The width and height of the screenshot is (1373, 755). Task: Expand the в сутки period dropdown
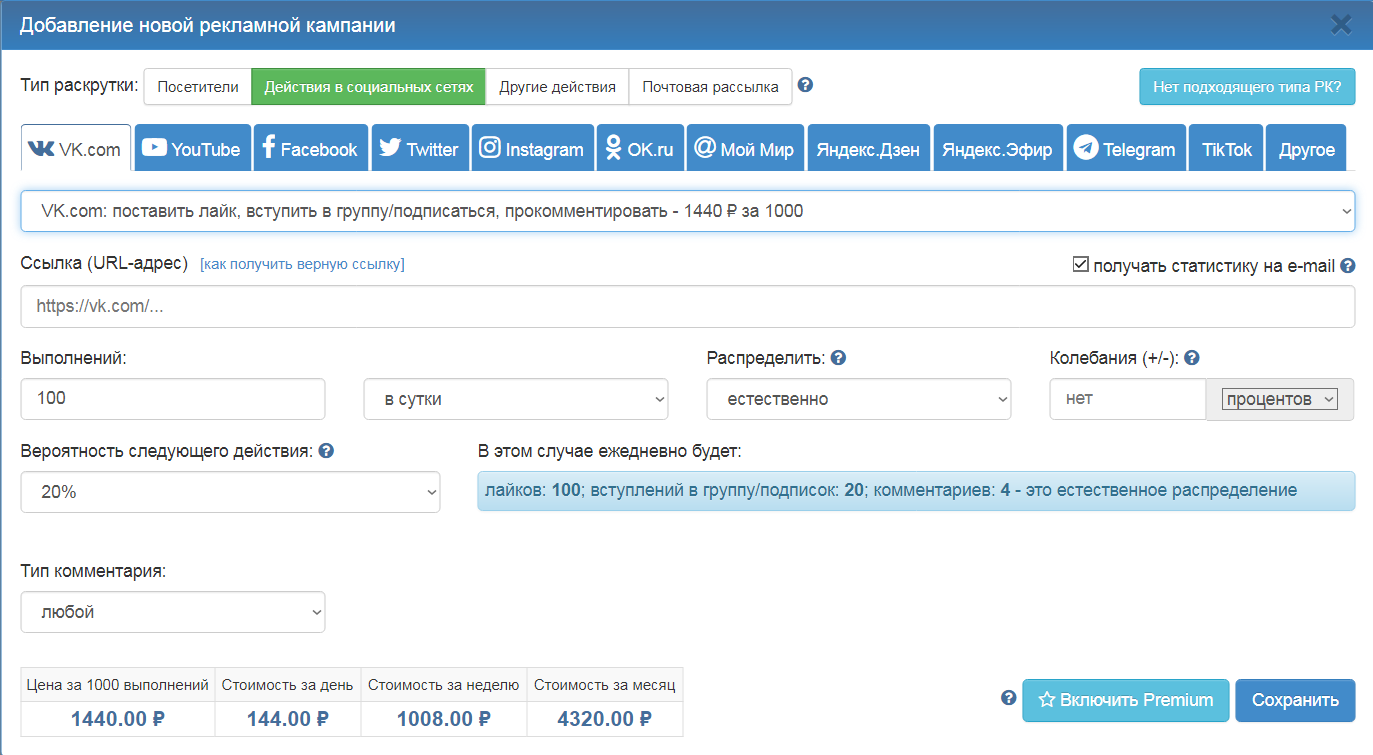tap(515, 399)
